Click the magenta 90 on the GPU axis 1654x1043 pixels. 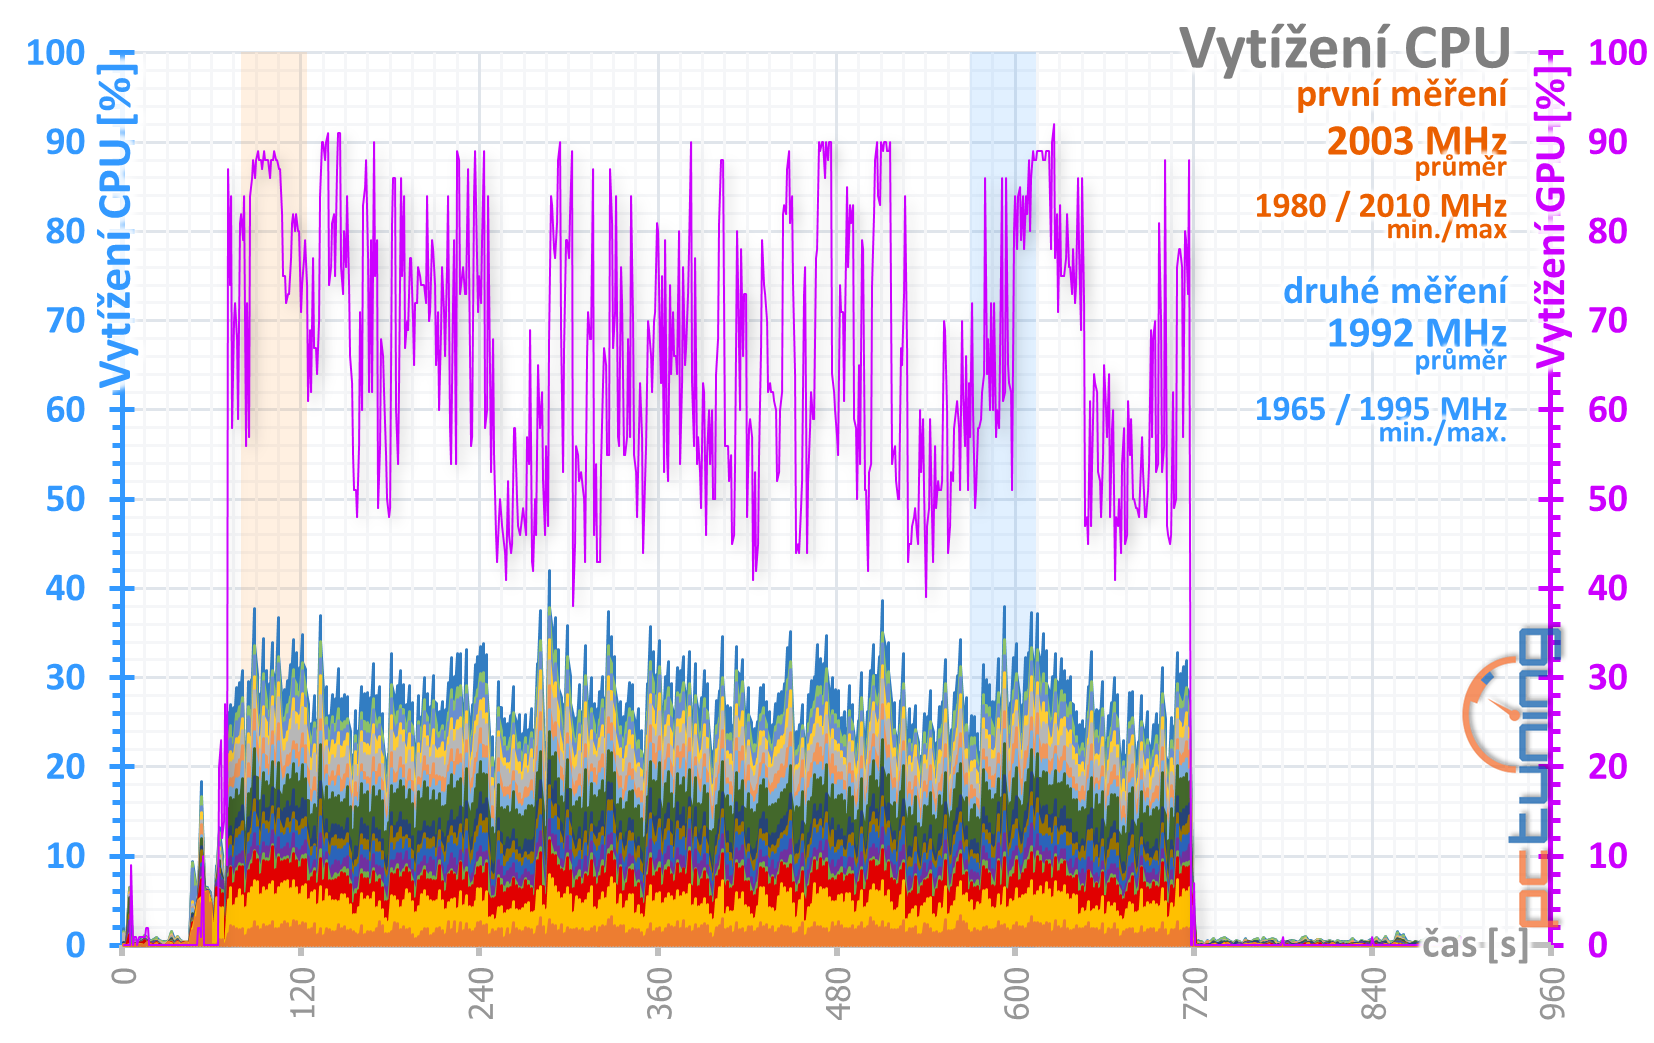1608,142
